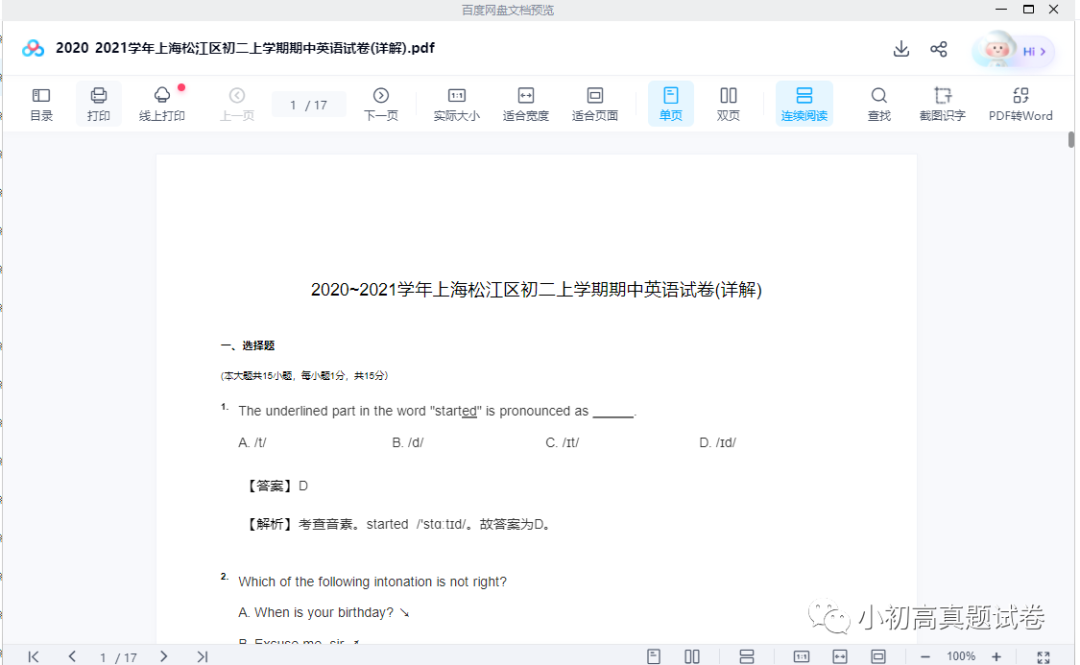The width and height of the screenshot is (1080, 665).
Task: Select double page icon in bottom bar
Action: 692,657
